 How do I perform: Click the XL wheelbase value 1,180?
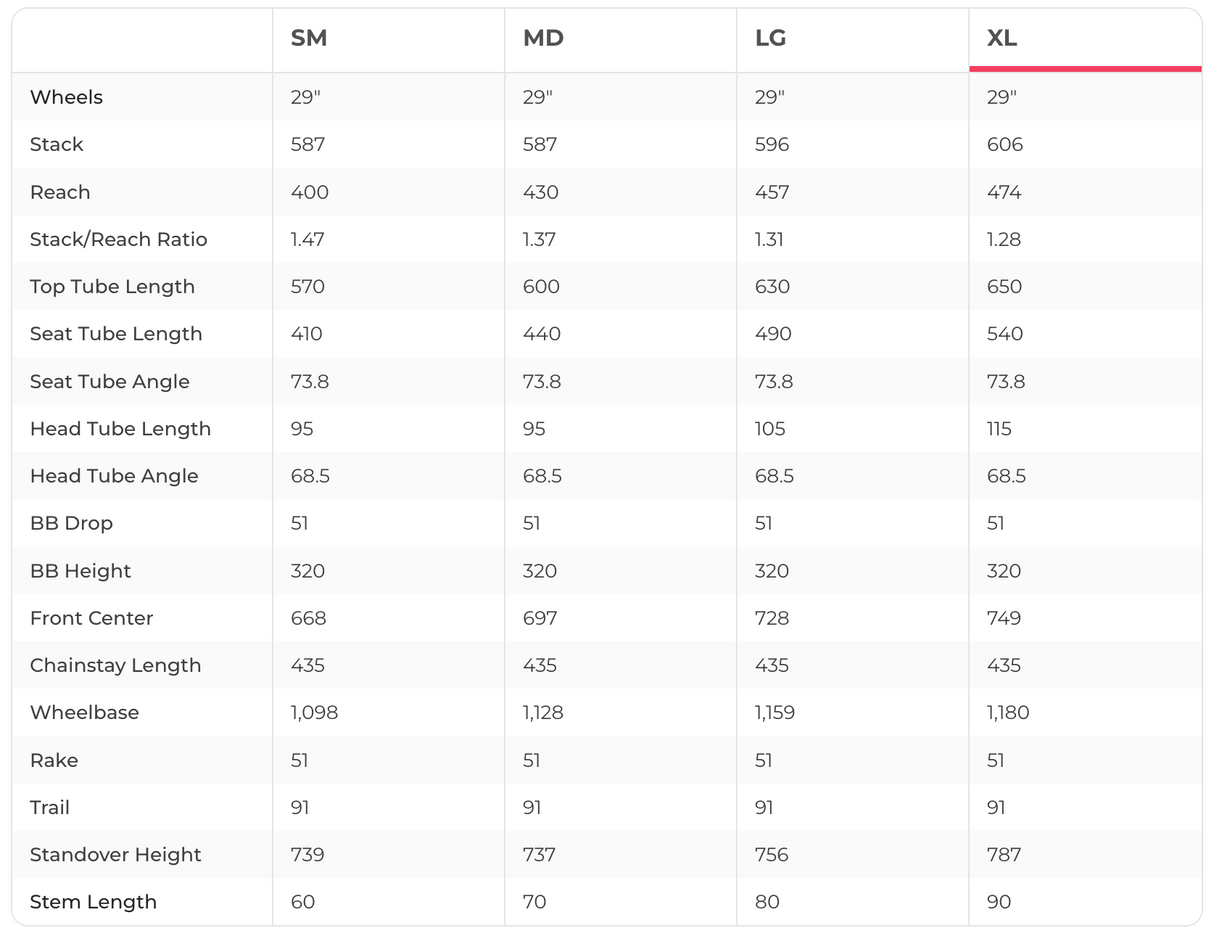pos(1008,712)
